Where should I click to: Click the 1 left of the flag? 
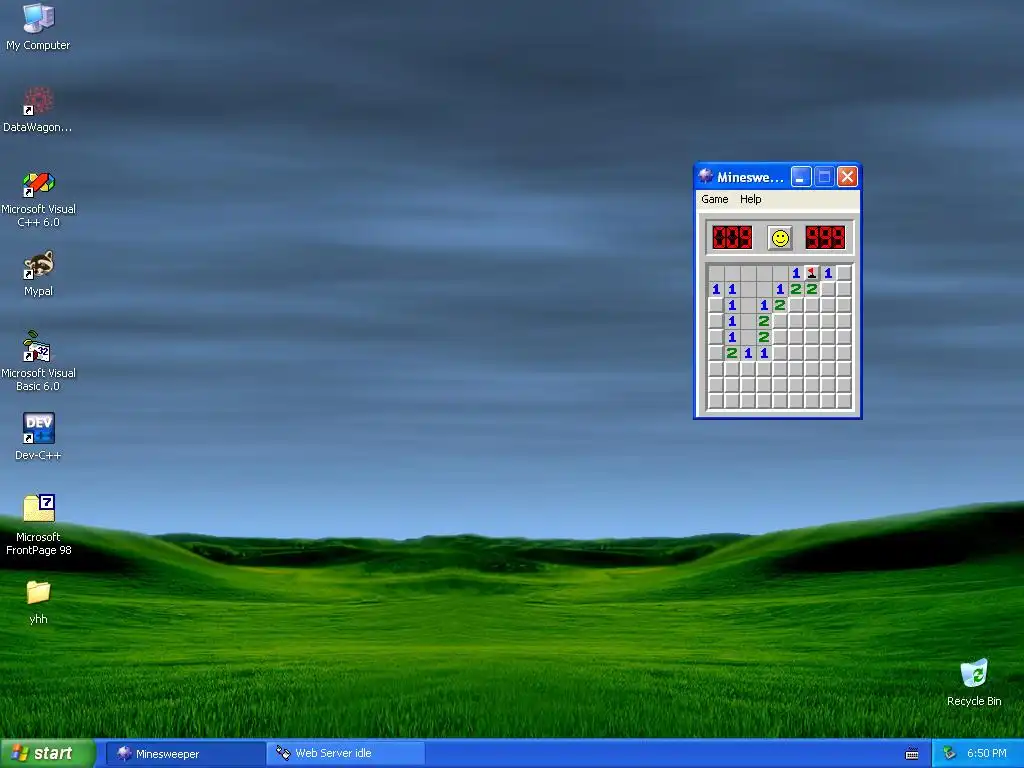[x=795, y=273]
